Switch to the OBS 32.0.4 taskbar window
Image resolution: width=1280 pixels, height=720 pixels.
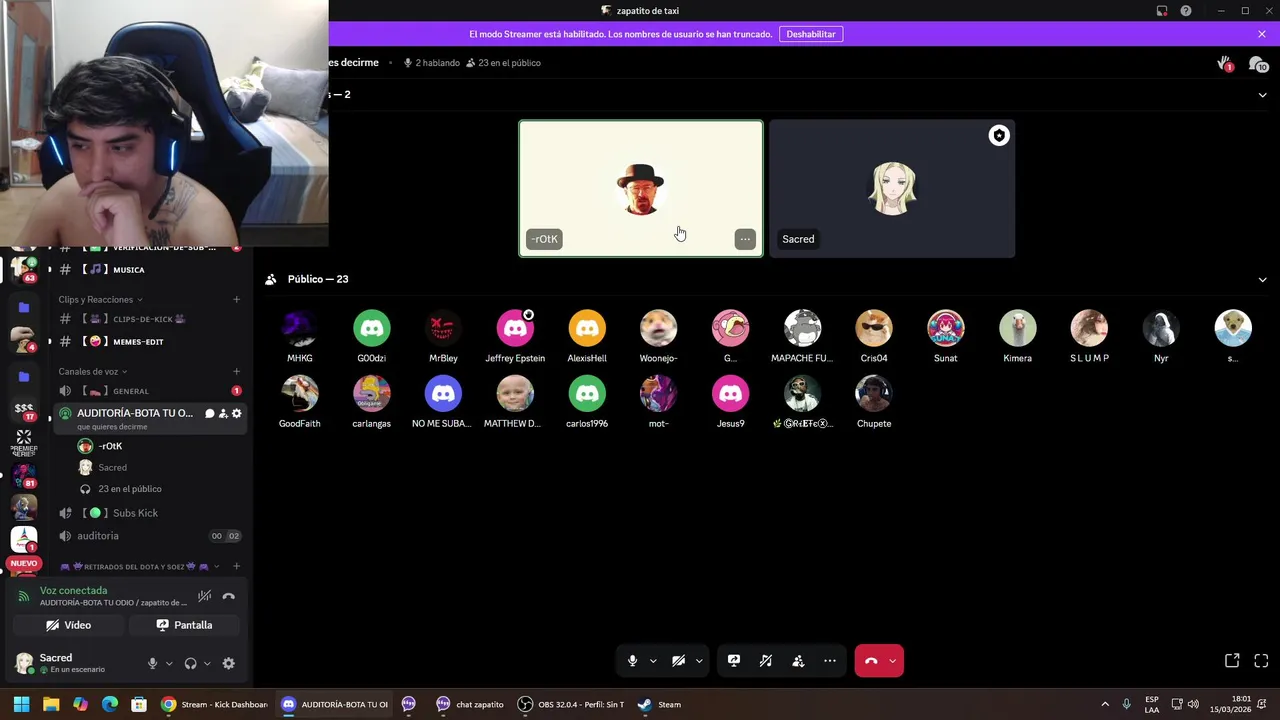(x=571, y=705)
